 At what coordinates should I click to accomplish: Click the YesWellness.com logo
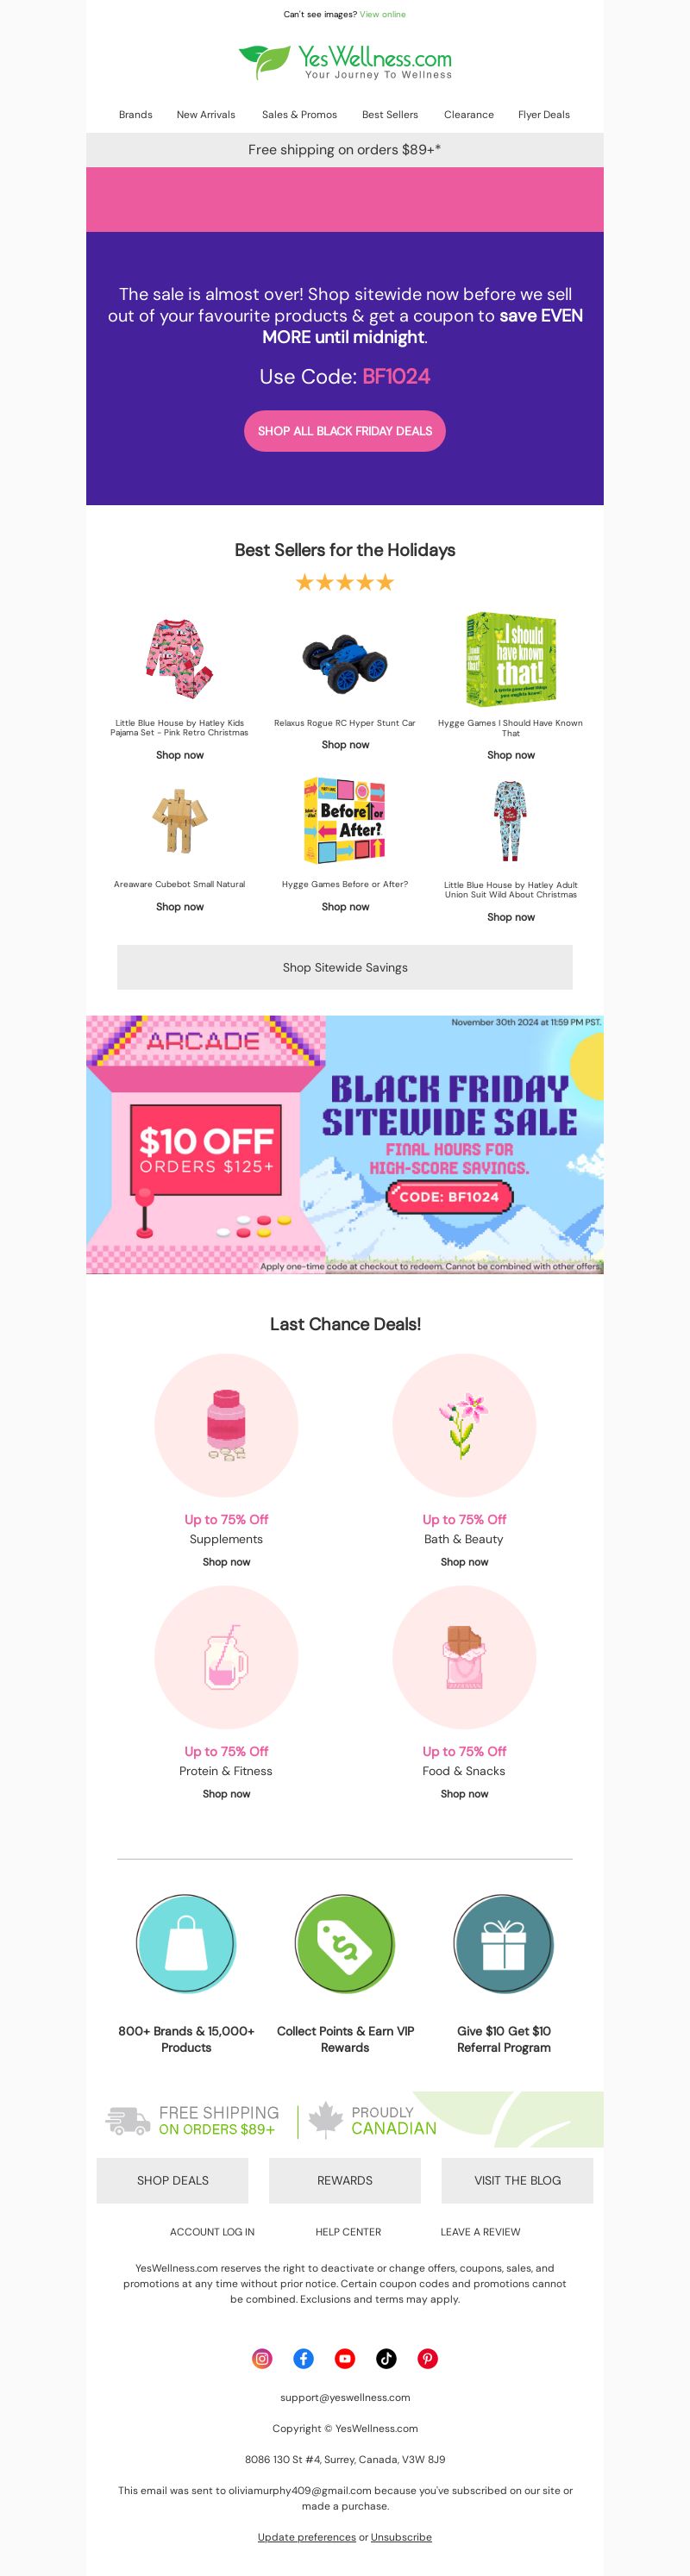click(345, 62)
